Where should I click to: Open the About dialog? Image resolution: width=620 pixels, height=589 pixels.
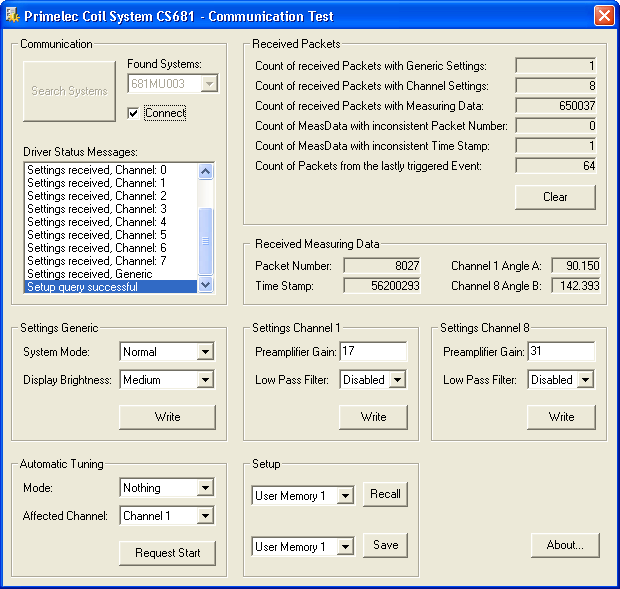(565, 545)
